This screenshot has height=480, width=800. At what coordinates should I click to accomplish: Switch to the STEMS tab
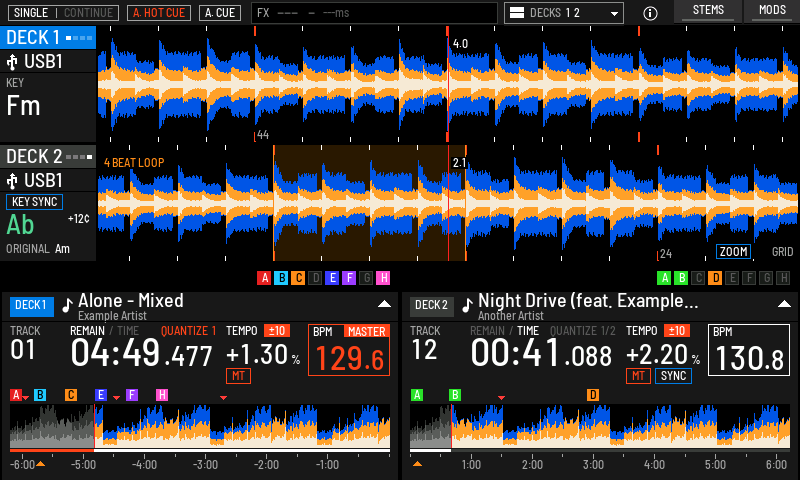pyautogui.click(x=708, y=11)
